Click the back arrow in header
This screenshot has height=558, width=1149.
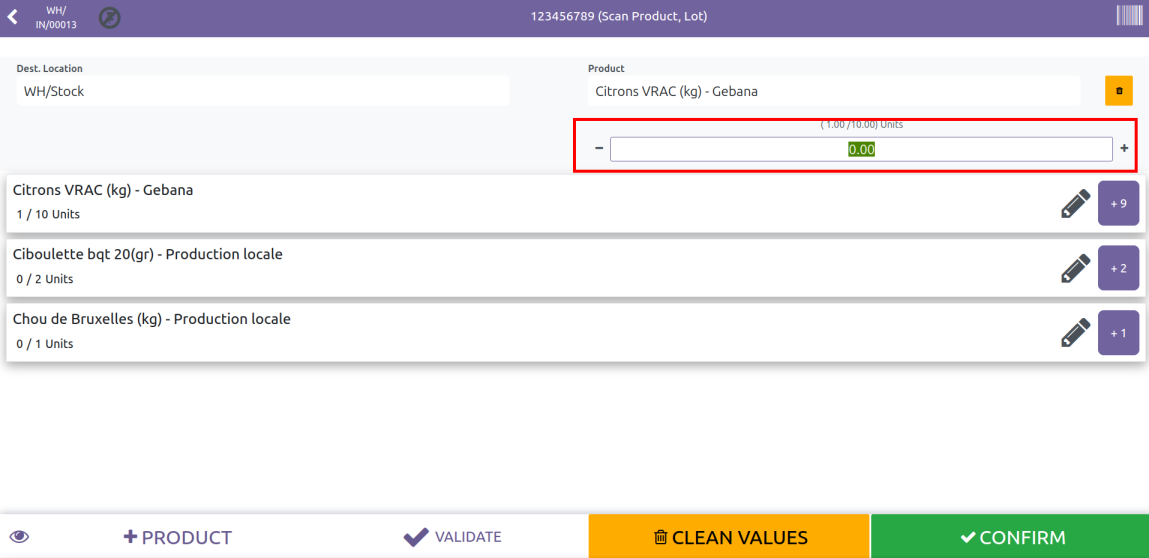[x=13, y=17]
